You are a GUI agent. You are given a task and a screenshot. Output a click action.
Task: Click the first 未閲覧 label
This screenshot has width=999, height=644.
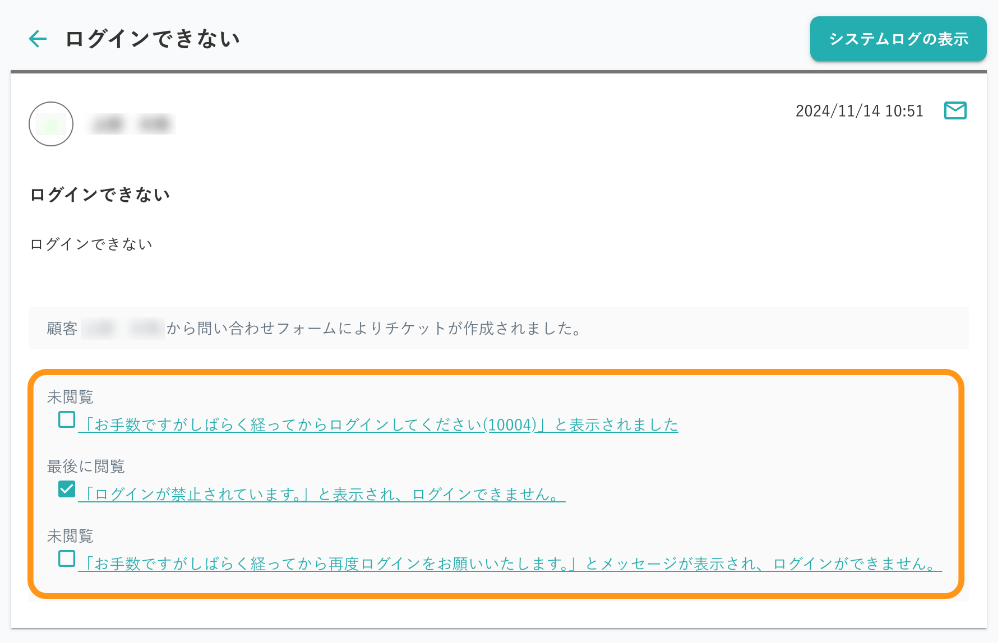point(70,397)
